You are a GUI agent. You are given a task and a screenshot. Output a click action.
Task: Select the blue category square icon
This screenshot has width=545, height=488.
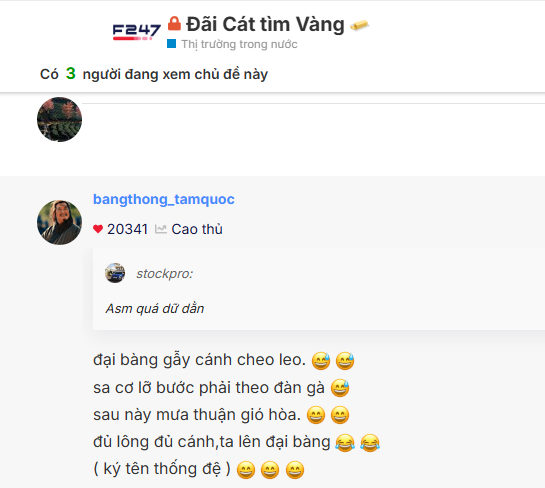(171, 43)
